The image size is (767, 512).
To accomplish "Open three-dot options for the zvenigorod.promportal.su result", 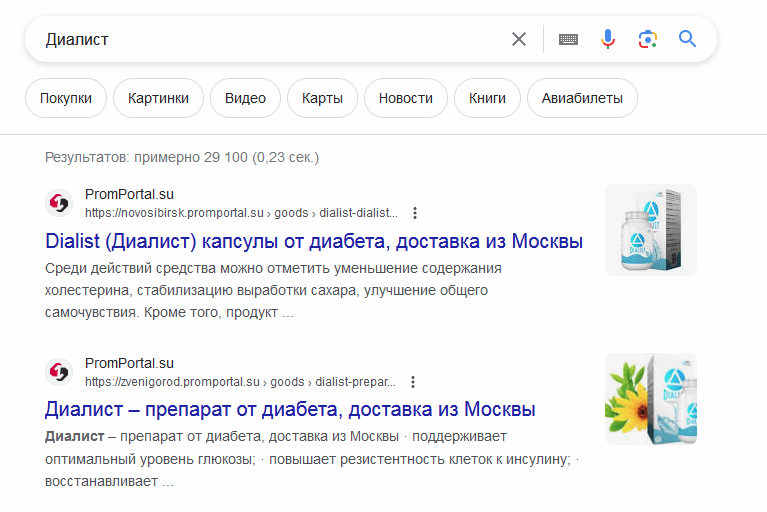I will pyautogui.click(x=413, y=382).
